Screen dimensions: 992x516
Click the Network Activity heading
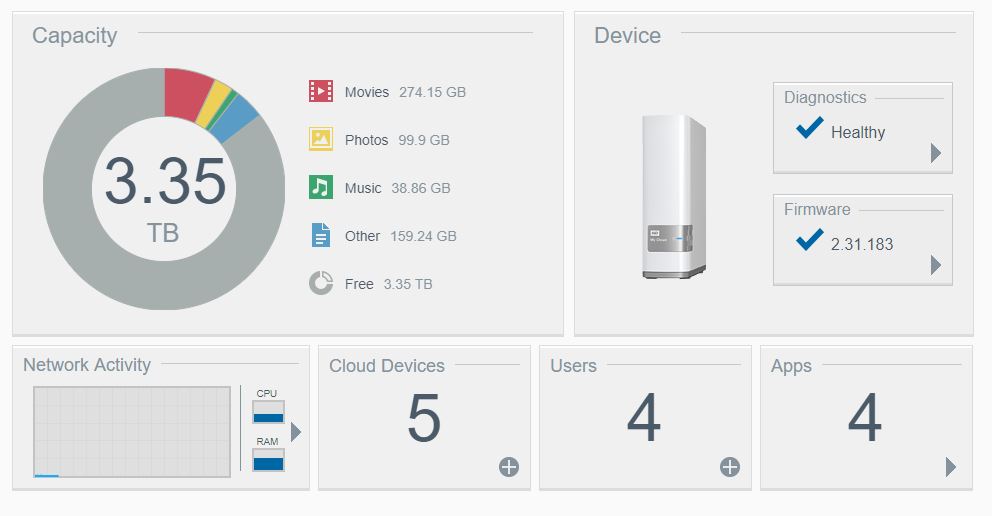tap(87, 365)
